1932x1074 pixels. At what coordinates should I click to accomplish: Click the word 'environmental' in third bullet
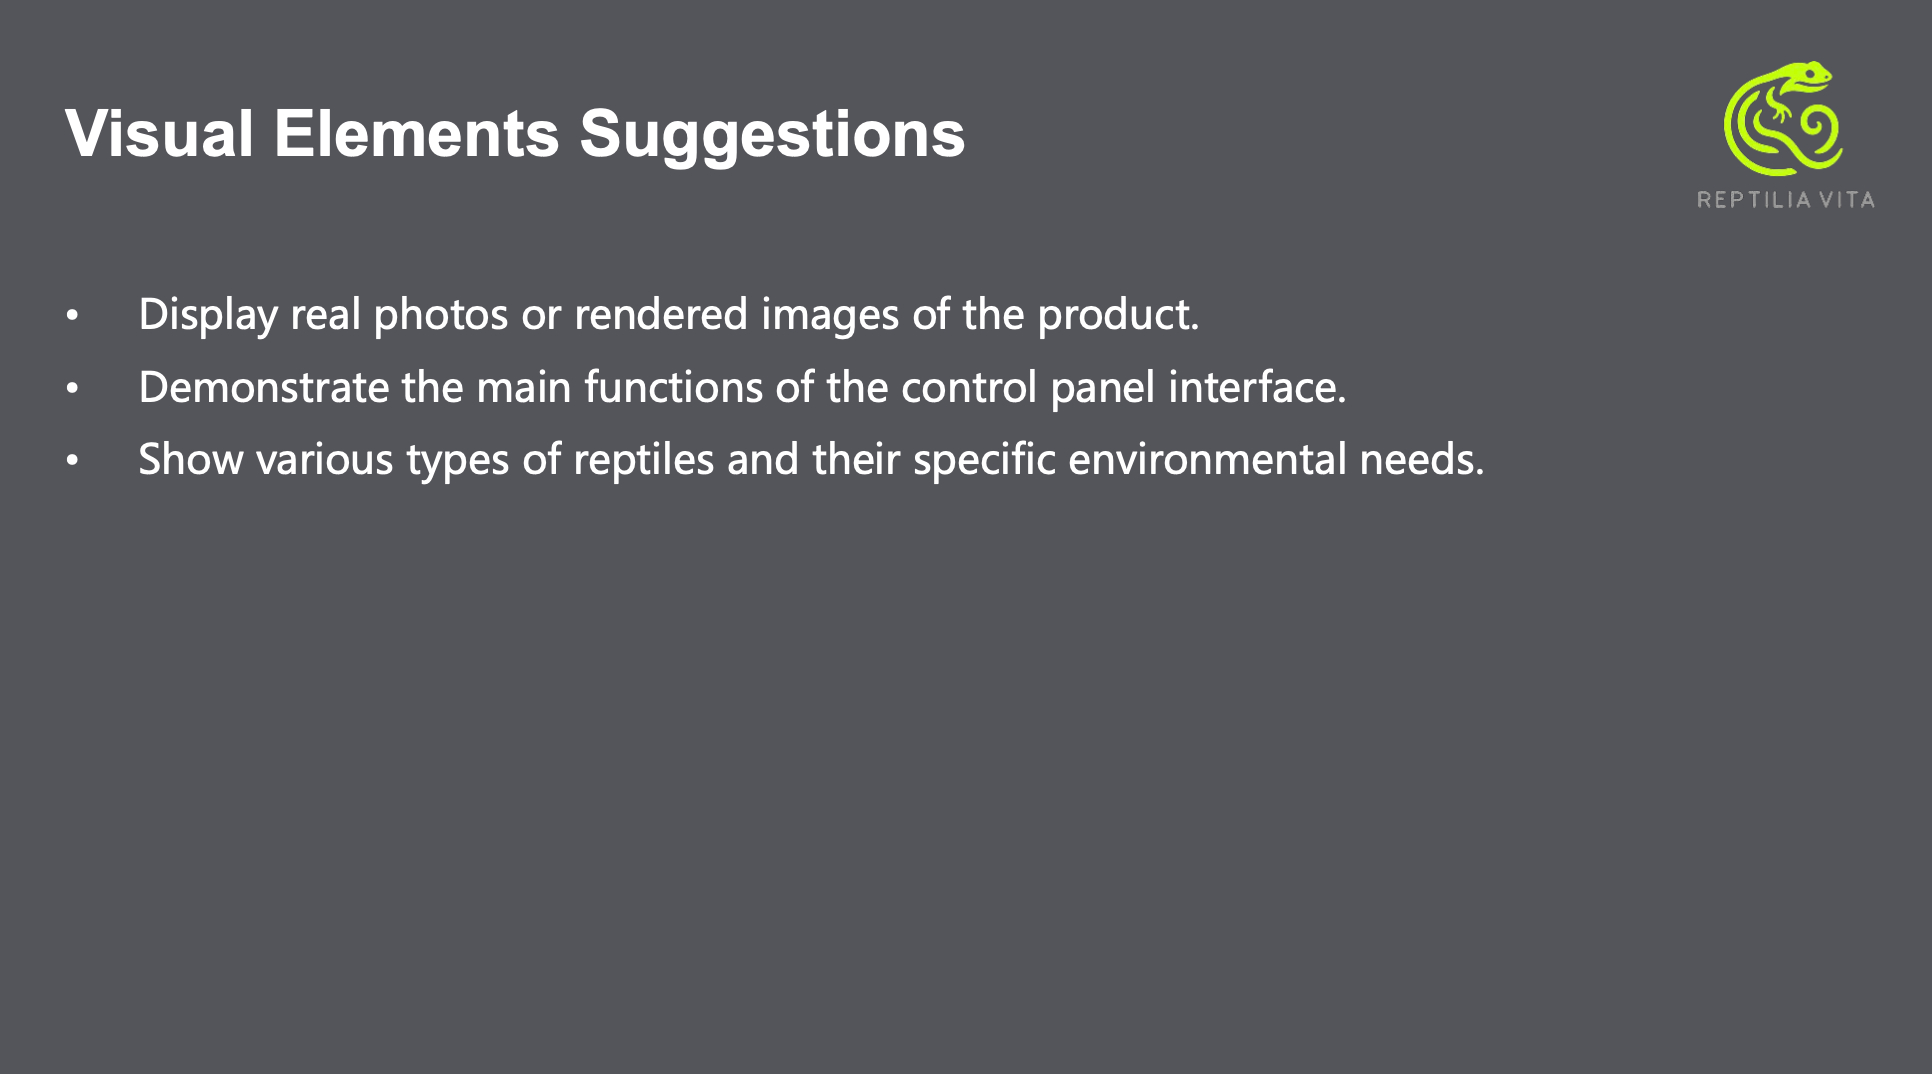click(x=1207, y=460)
